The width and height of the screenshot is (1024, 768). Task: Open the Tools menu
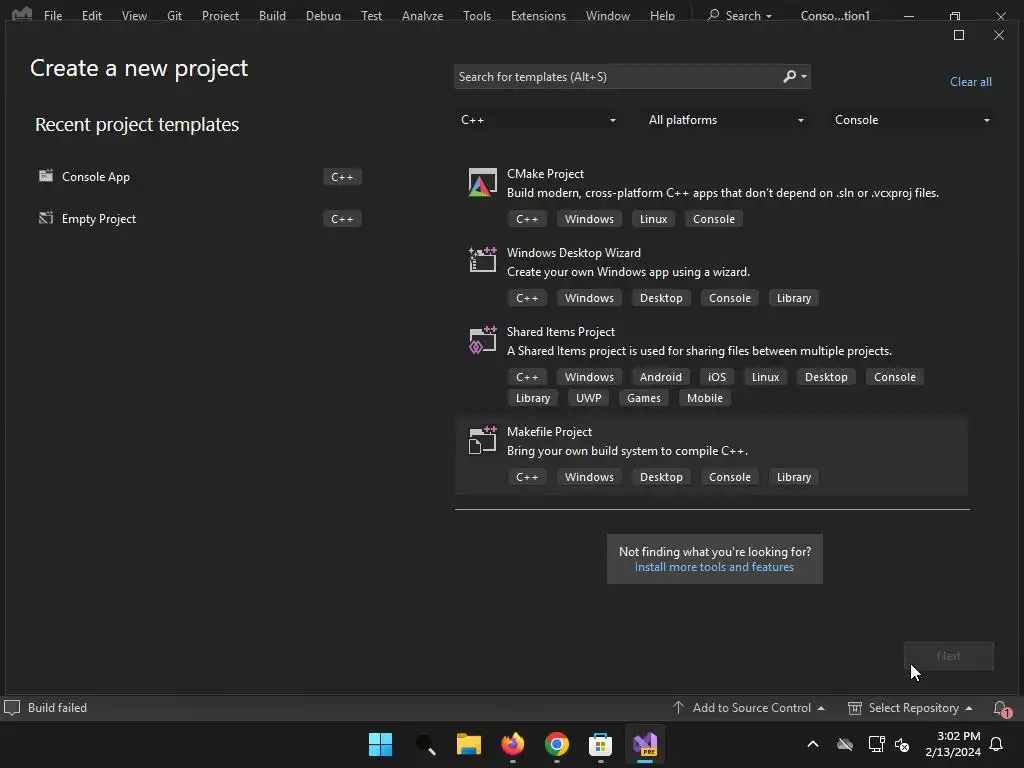click(477, 15)
